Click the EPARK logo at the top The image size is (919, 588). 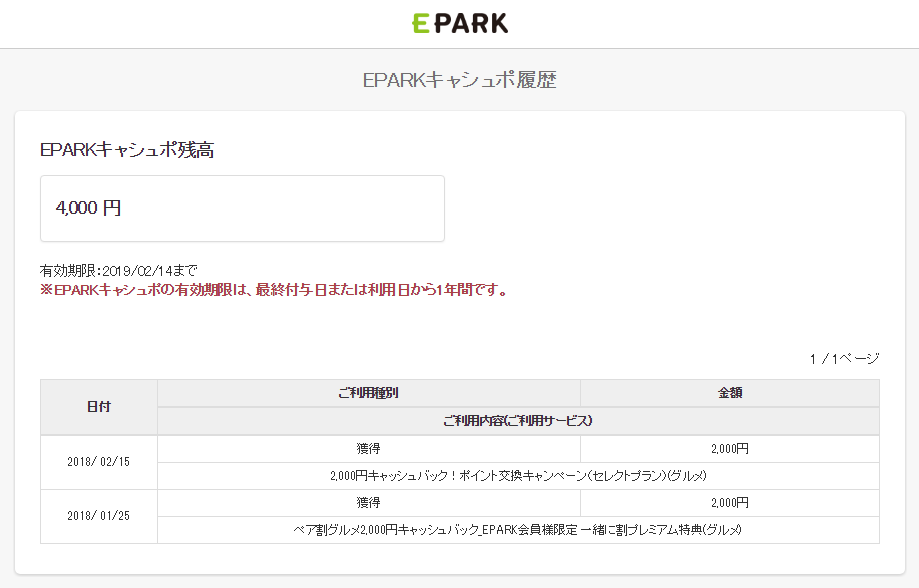tap(460, 23)
